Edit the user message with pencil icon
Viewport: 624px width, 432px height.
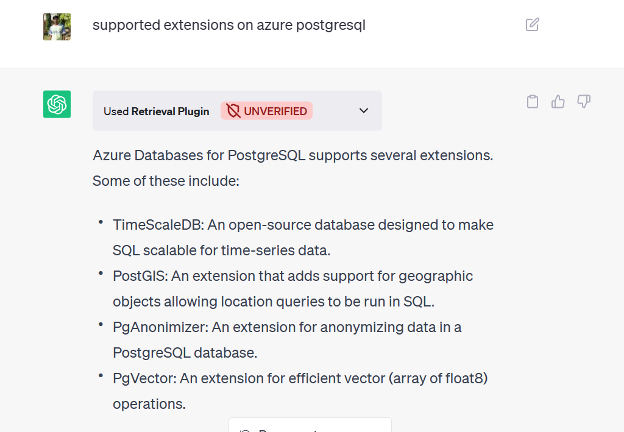coord(532,25)
